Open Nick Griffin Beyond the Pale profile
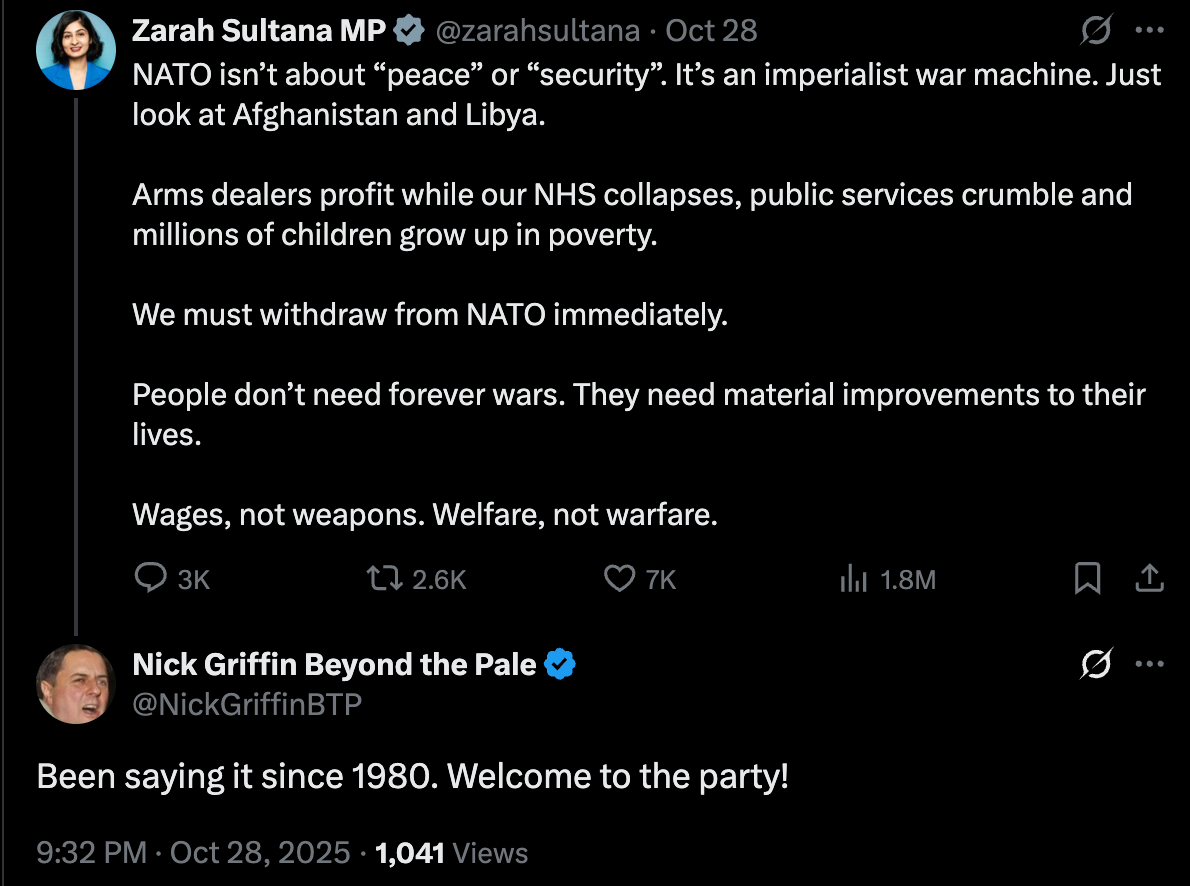The height and width of the screenshot is (886, 1190). 334,663
